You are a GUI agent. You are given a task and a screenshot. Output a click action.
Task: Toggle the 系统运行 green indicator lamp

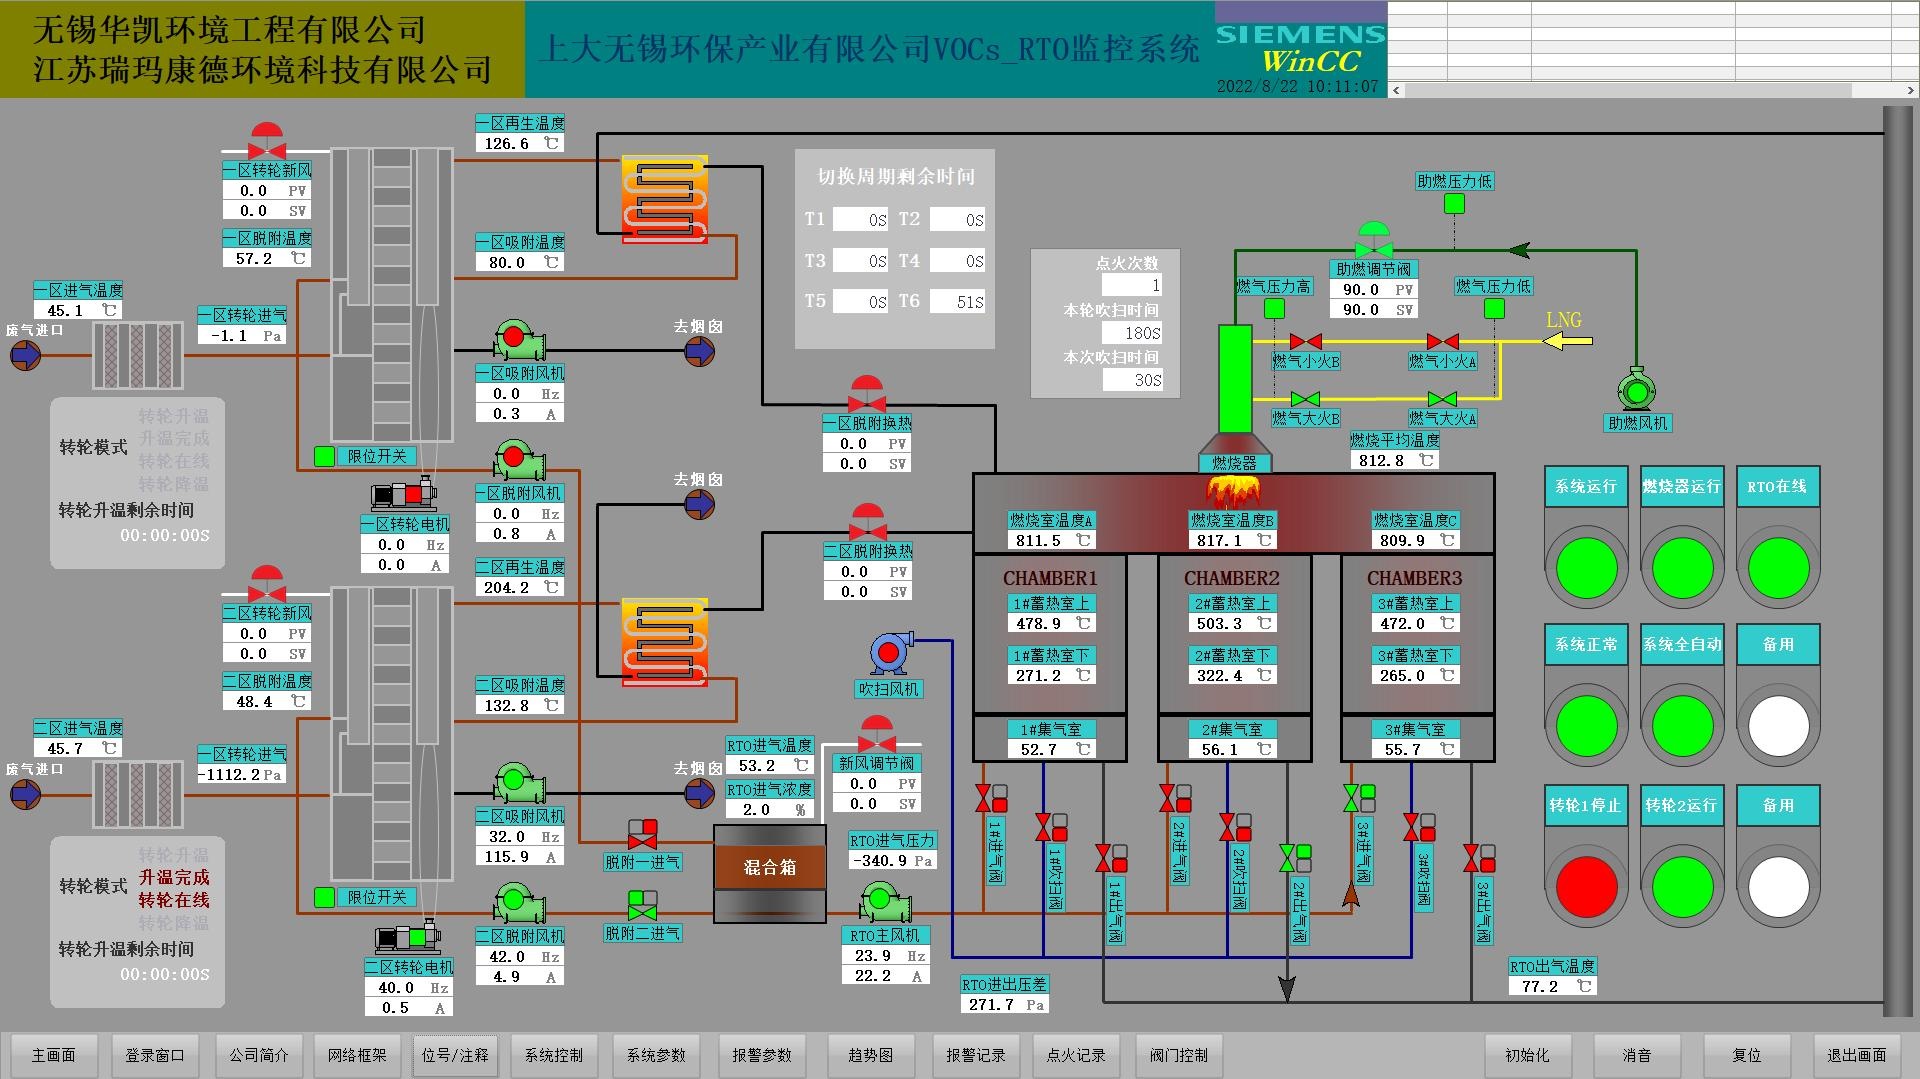[x=1586, y=567]
